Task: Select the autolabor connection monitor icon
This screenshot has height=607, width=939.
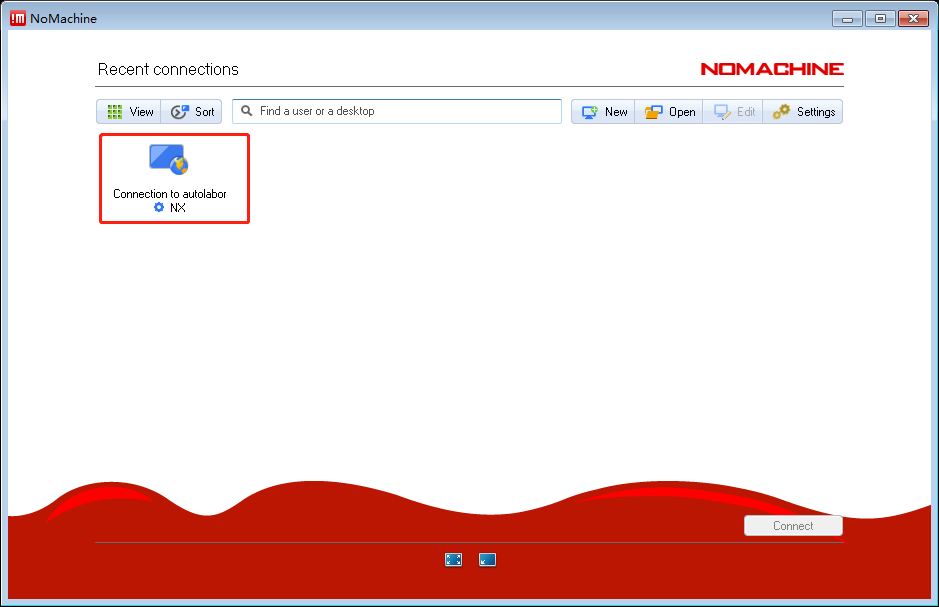Action: (168, 159)
